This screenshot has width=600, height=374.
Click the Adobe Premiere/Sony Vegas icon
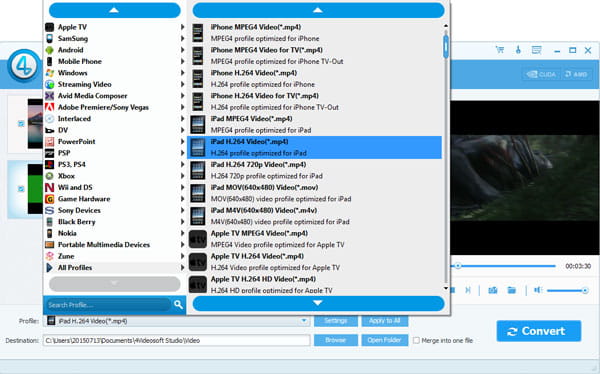coord(49,107)
